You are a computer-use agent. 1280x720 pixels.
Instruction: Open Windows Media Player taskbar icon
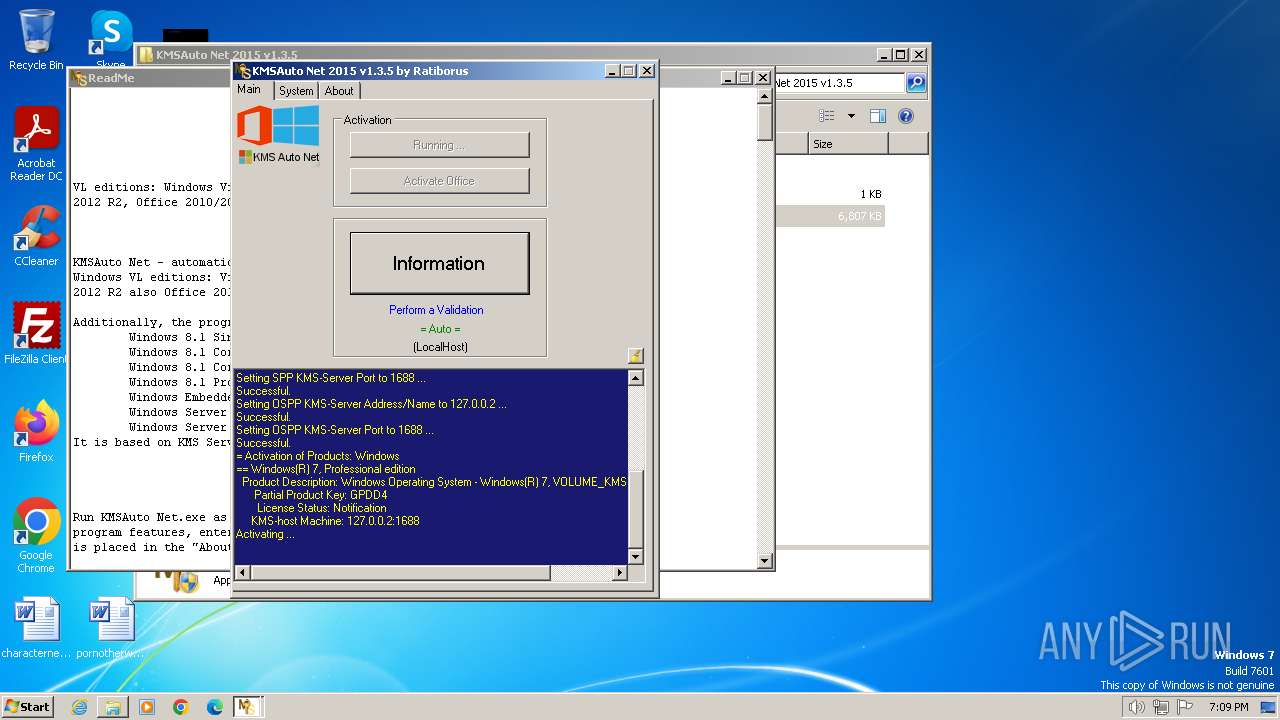point(147,707)
